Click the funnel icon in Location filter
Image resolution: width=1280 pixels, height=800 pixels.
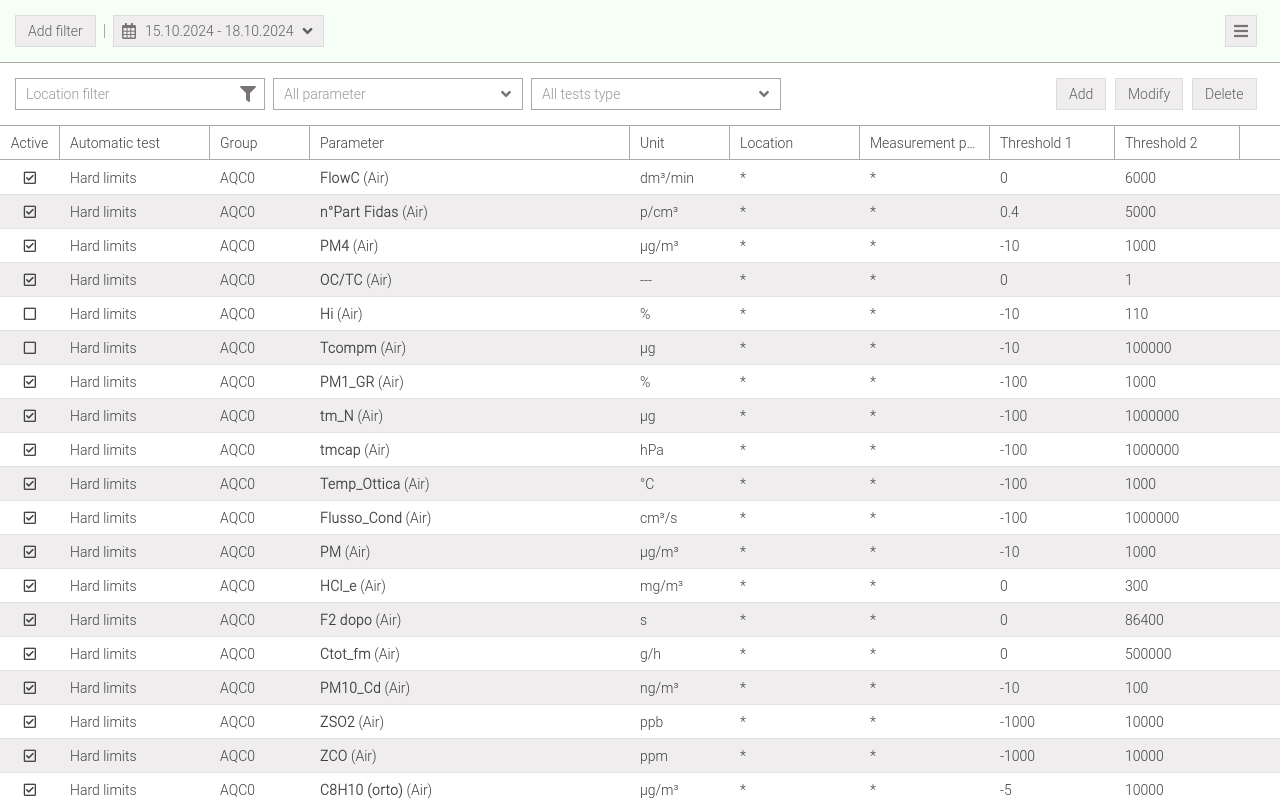coord(248,94)
